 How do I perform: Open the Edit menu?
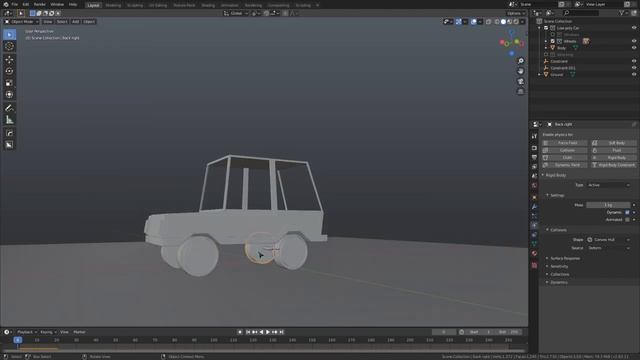[x=26, y=4]
